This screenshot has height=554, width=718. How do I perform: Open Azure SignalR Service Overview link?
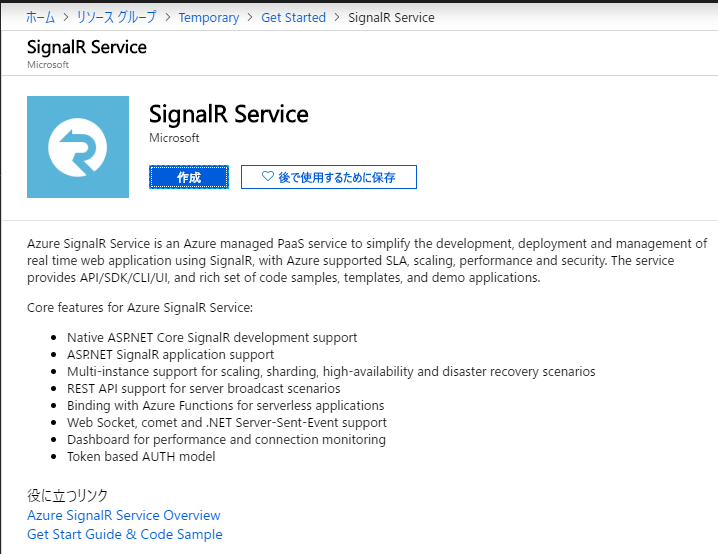[124, 515]
